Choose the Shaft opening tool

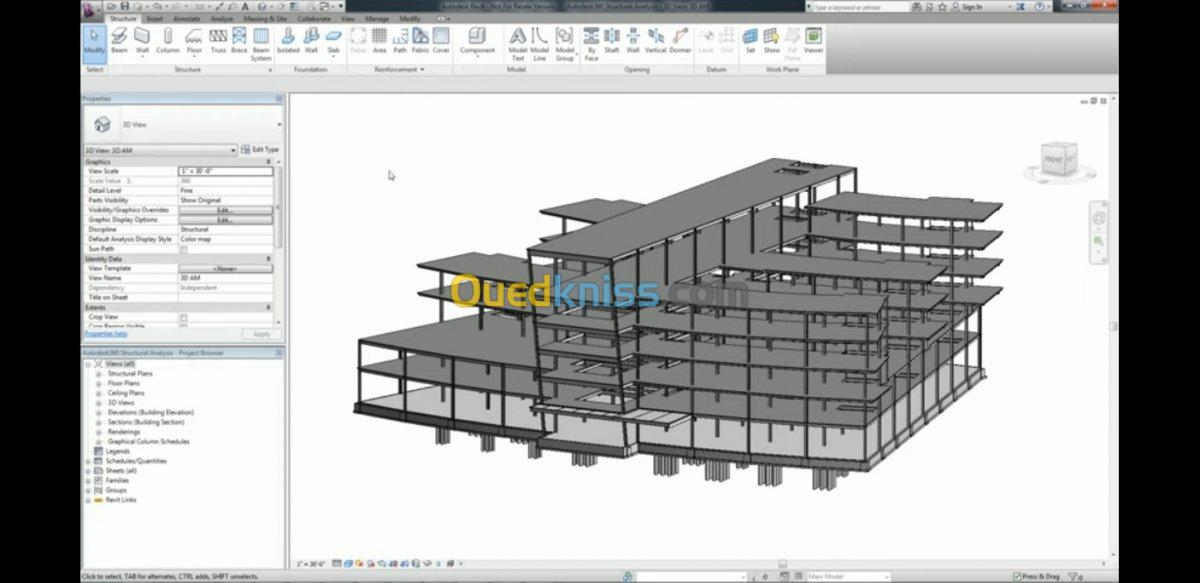click(612, 41)
